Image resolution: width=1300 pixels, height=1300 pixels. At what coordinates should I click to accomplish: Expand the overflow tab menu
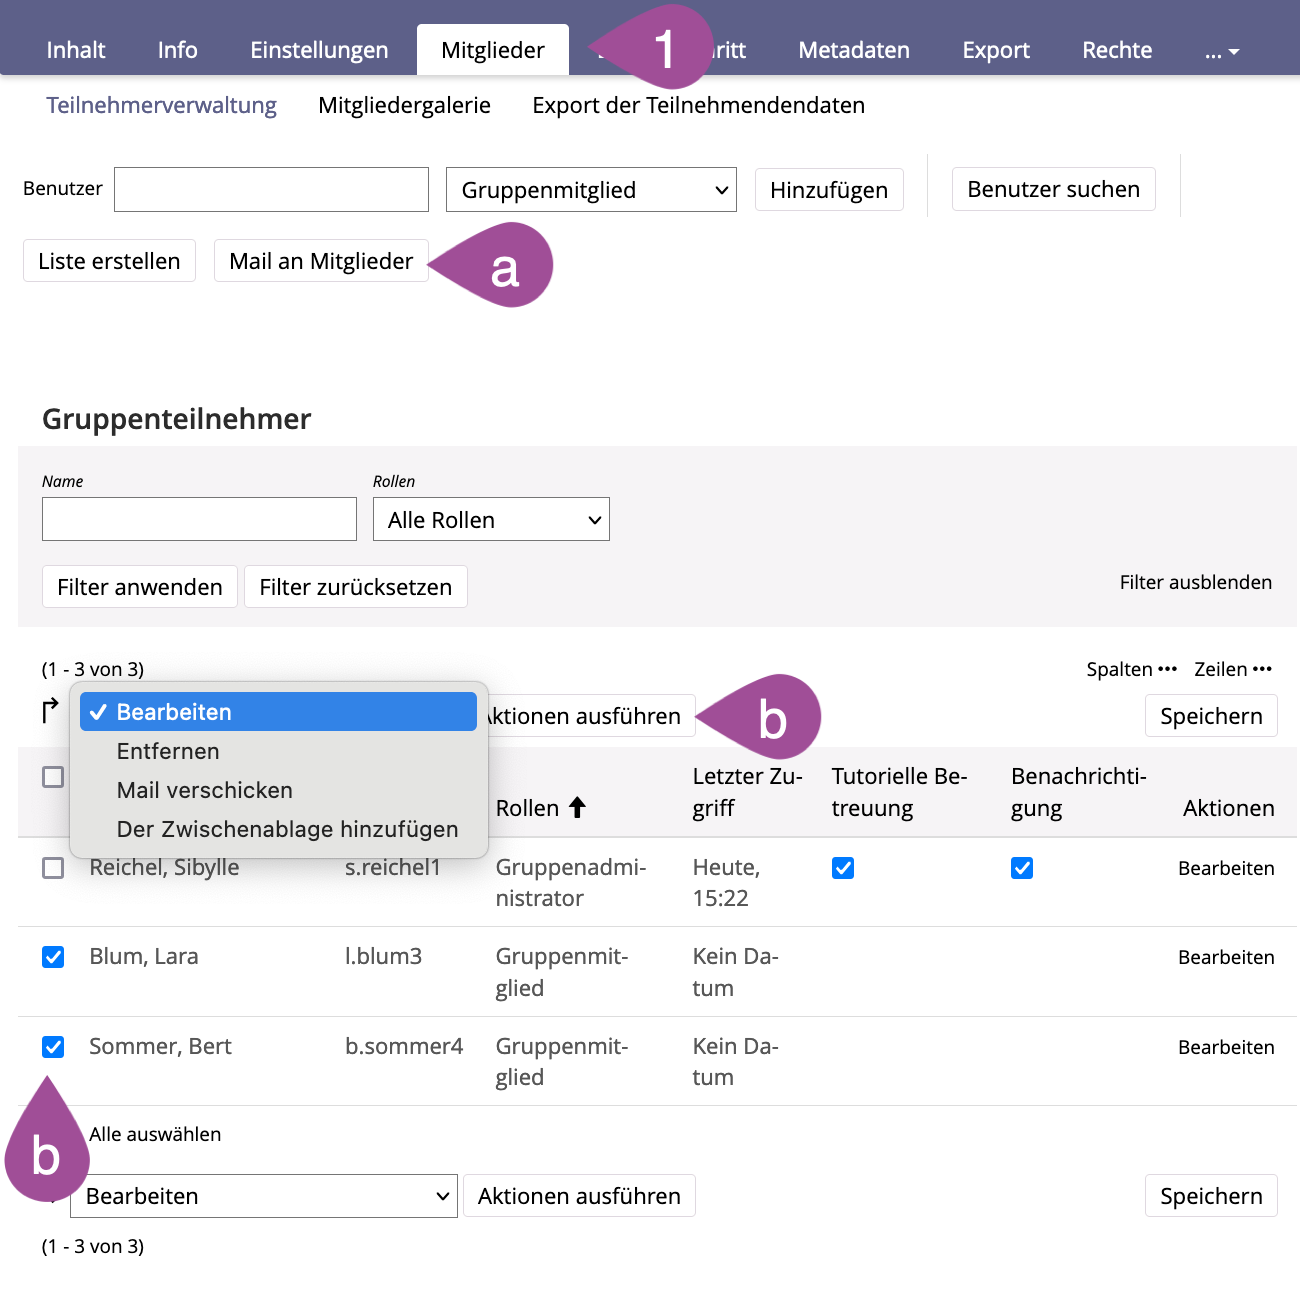pos(1221,51)
